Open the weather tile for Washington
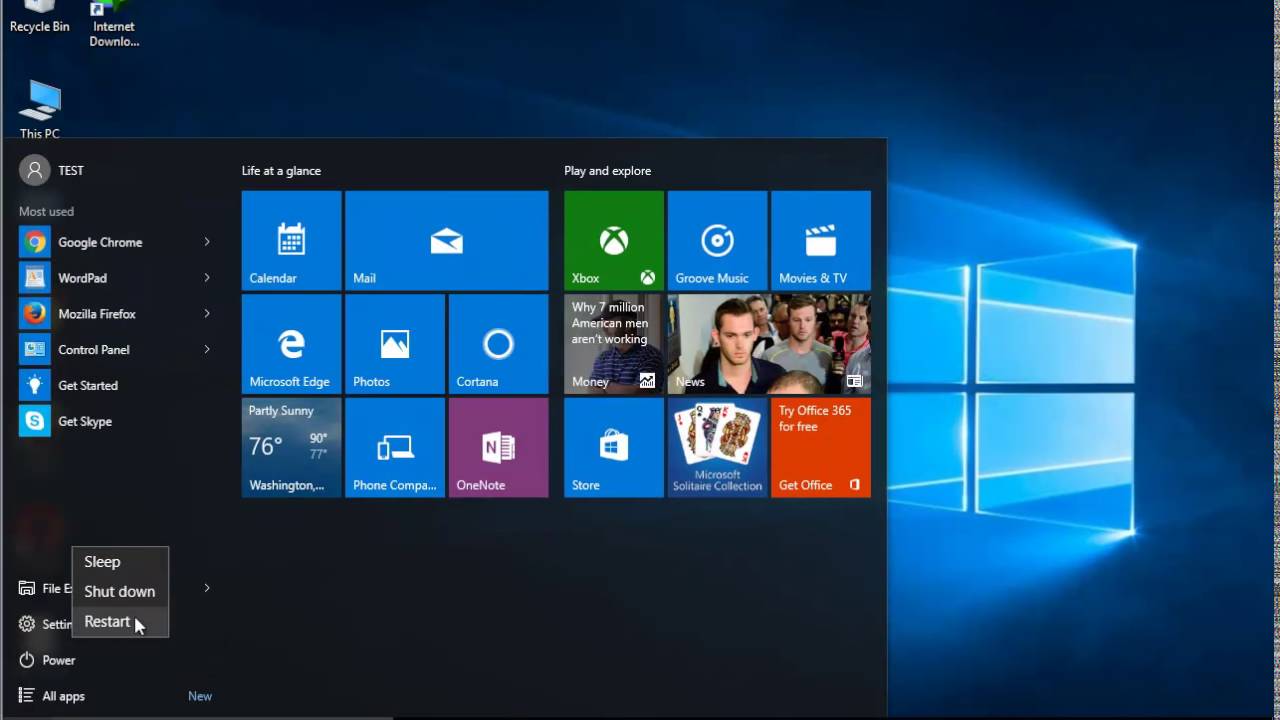Image resolution: width=1280 pixels, height=720 pixels. point(291,447)
